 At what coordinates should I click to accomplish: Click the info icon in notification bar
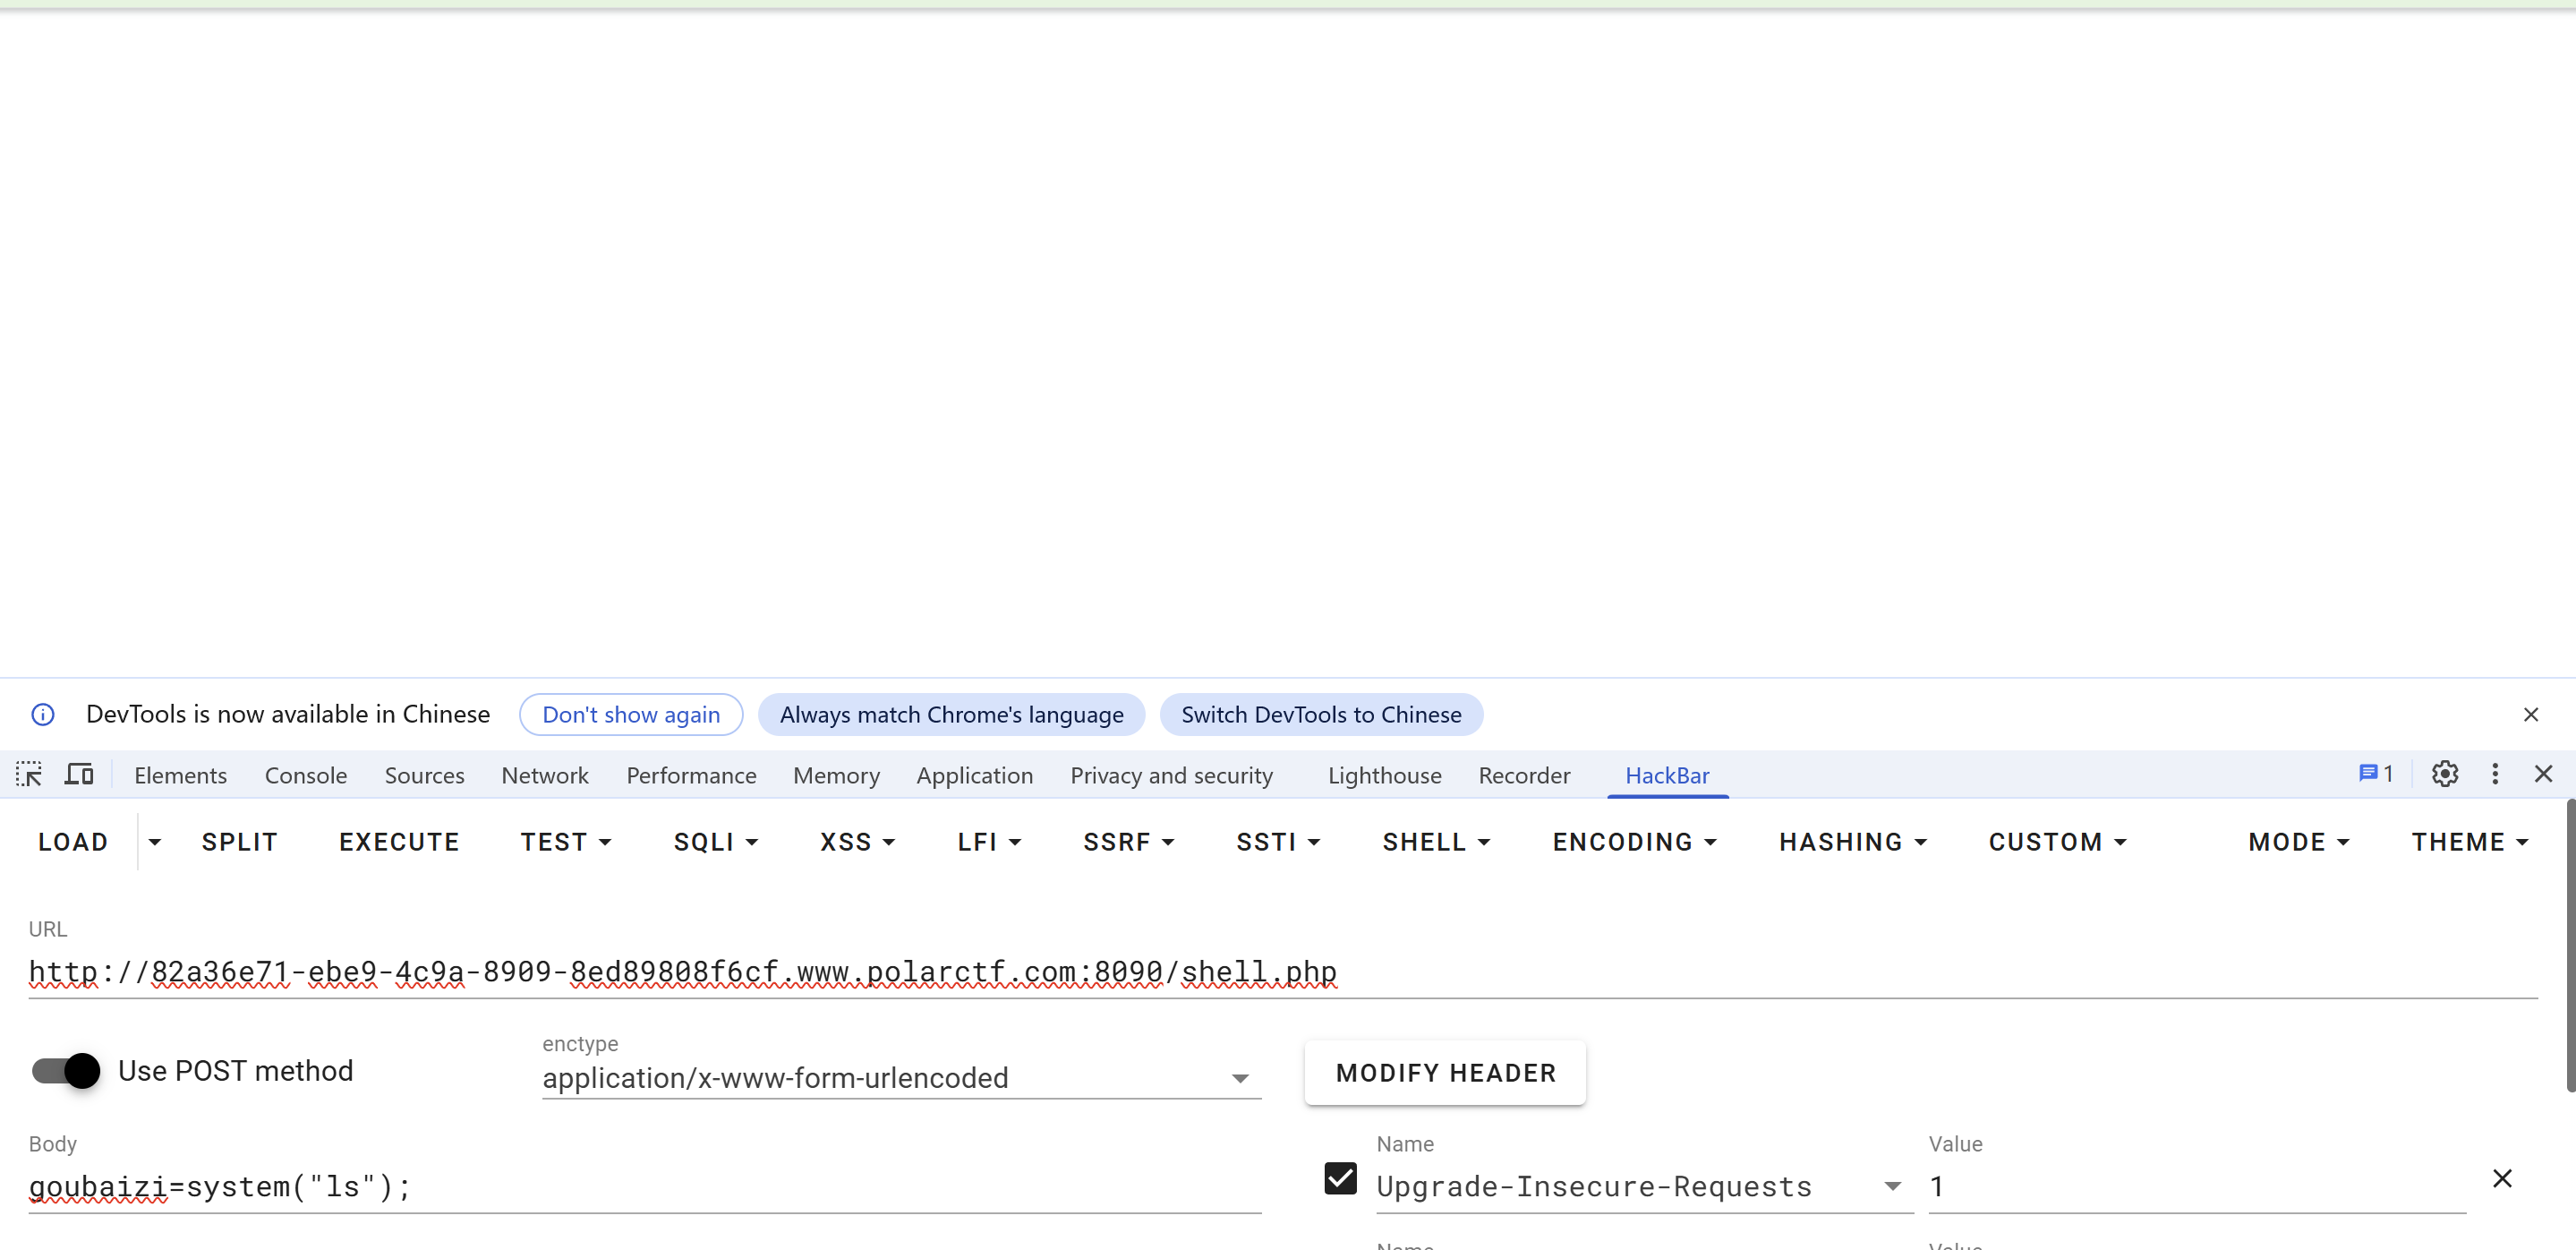tap(43, 715)
